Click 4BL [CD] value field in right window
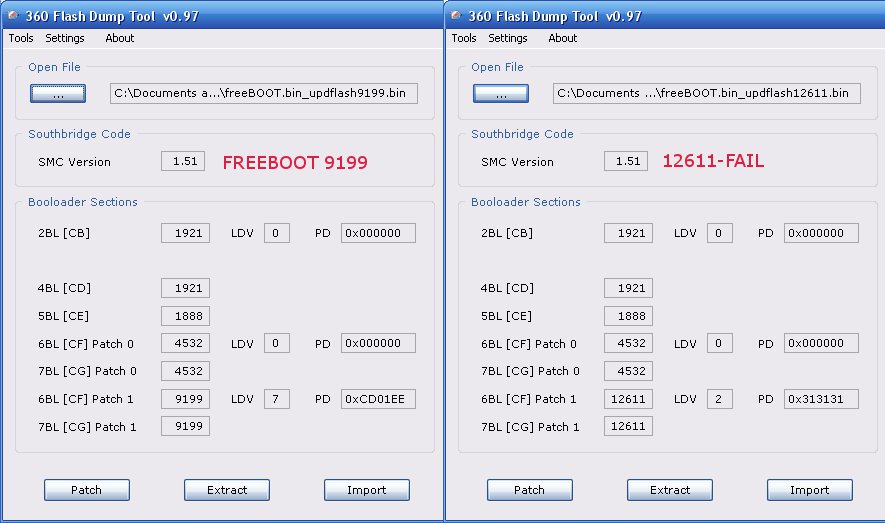Screen dimensions: 885x523 click(x=628, y=288)
